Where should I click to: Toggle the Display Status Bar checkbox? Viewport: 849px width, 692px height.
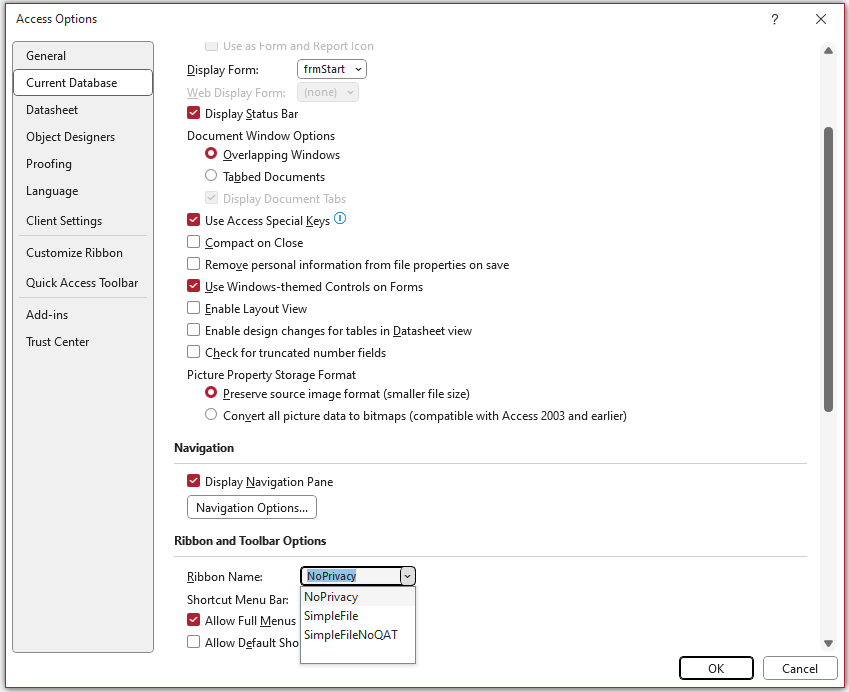click(x=193, y=113)
